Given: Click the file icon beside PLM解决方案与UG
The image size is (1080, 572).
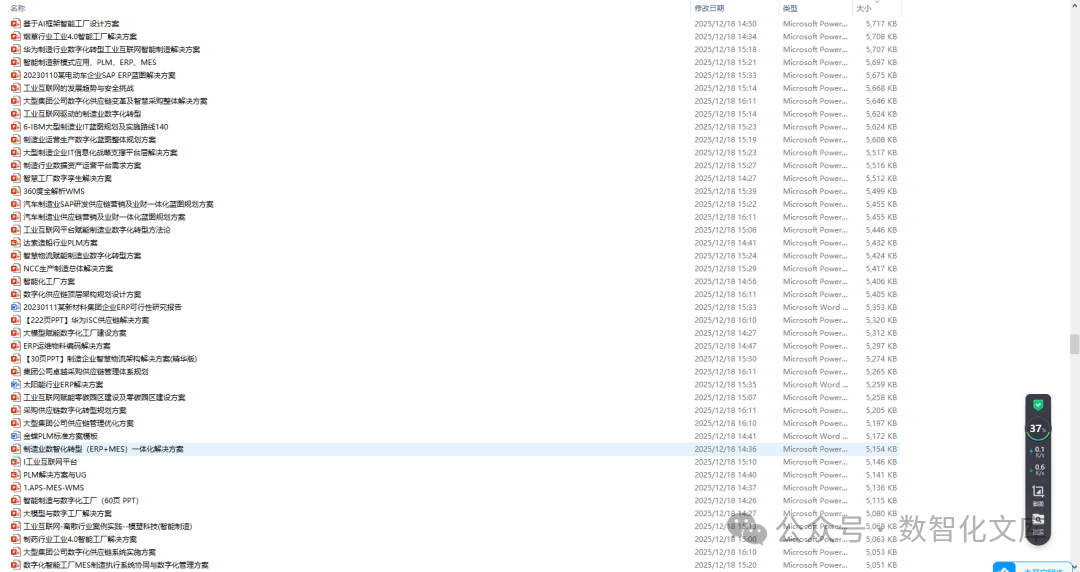Looking at the screenshot, I should tap(16, 475).
